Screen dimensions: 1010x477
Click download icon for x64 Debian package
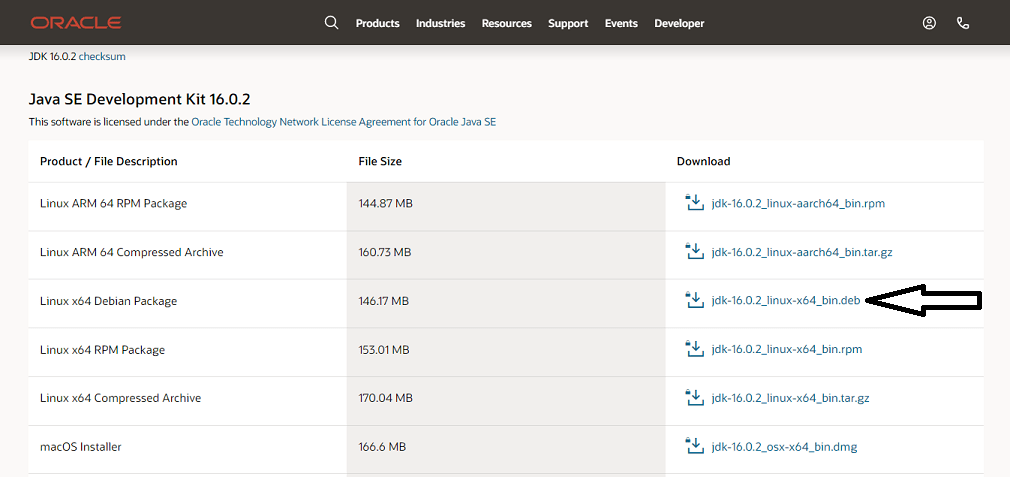tap(694, 300)
